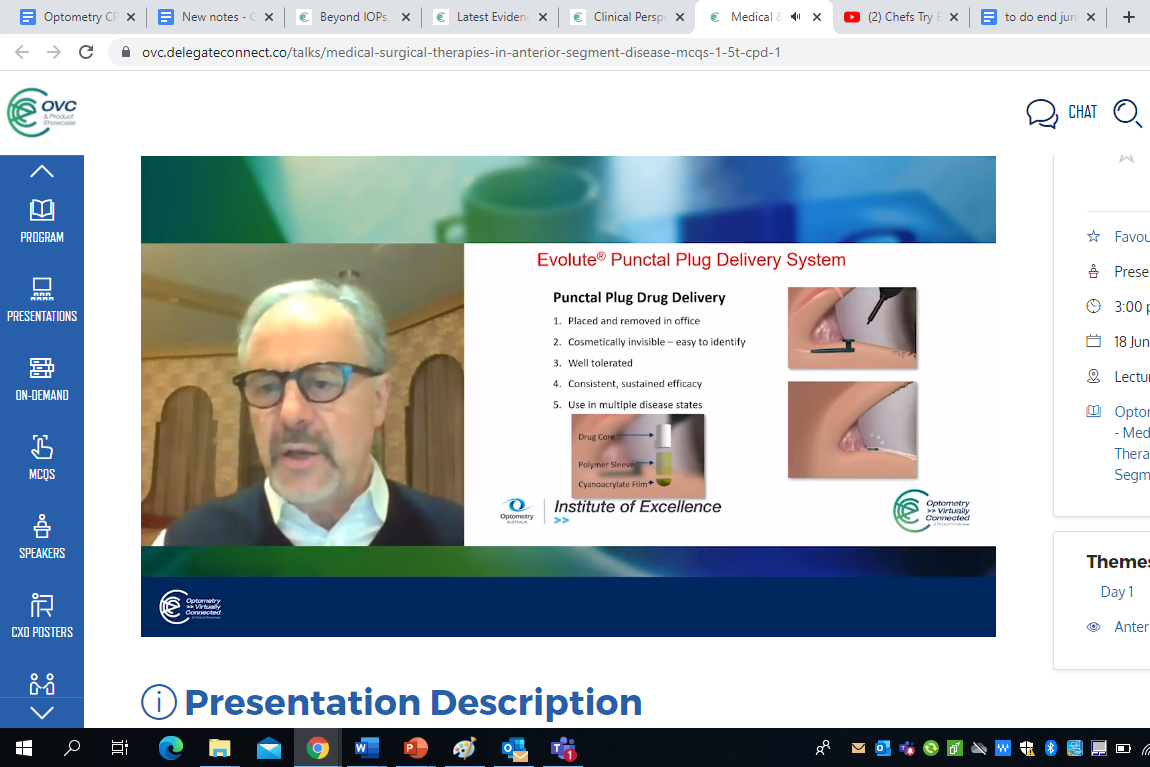The image size is (1150, 767).
Task: Open the Program sidebar section
Action: point(42,221)
